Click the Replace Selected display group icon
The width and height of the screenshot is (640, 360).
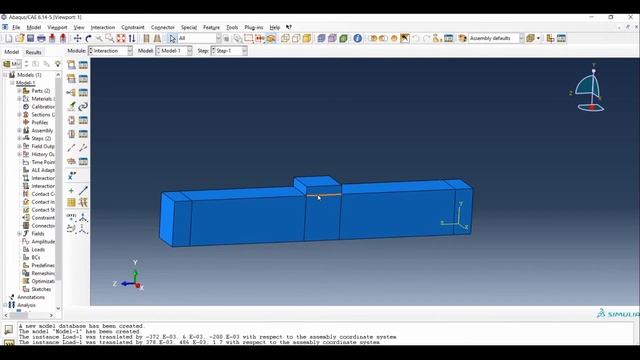click(x=372, y=38)
